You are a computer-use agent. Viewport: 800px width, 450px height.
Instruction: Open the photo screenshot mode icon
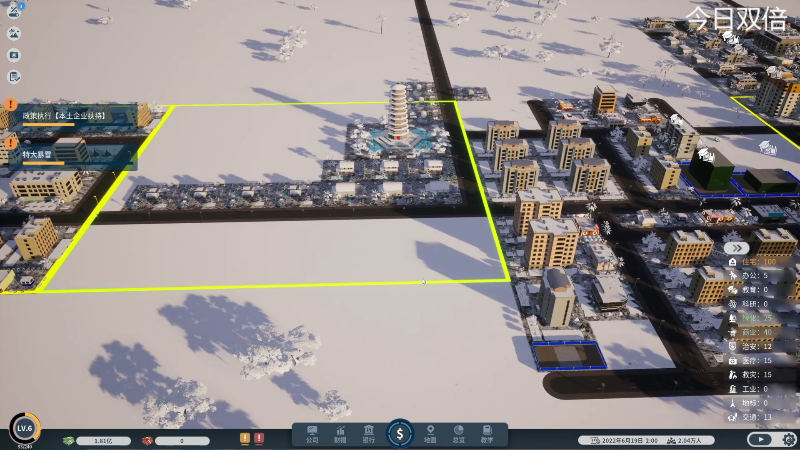14,55
